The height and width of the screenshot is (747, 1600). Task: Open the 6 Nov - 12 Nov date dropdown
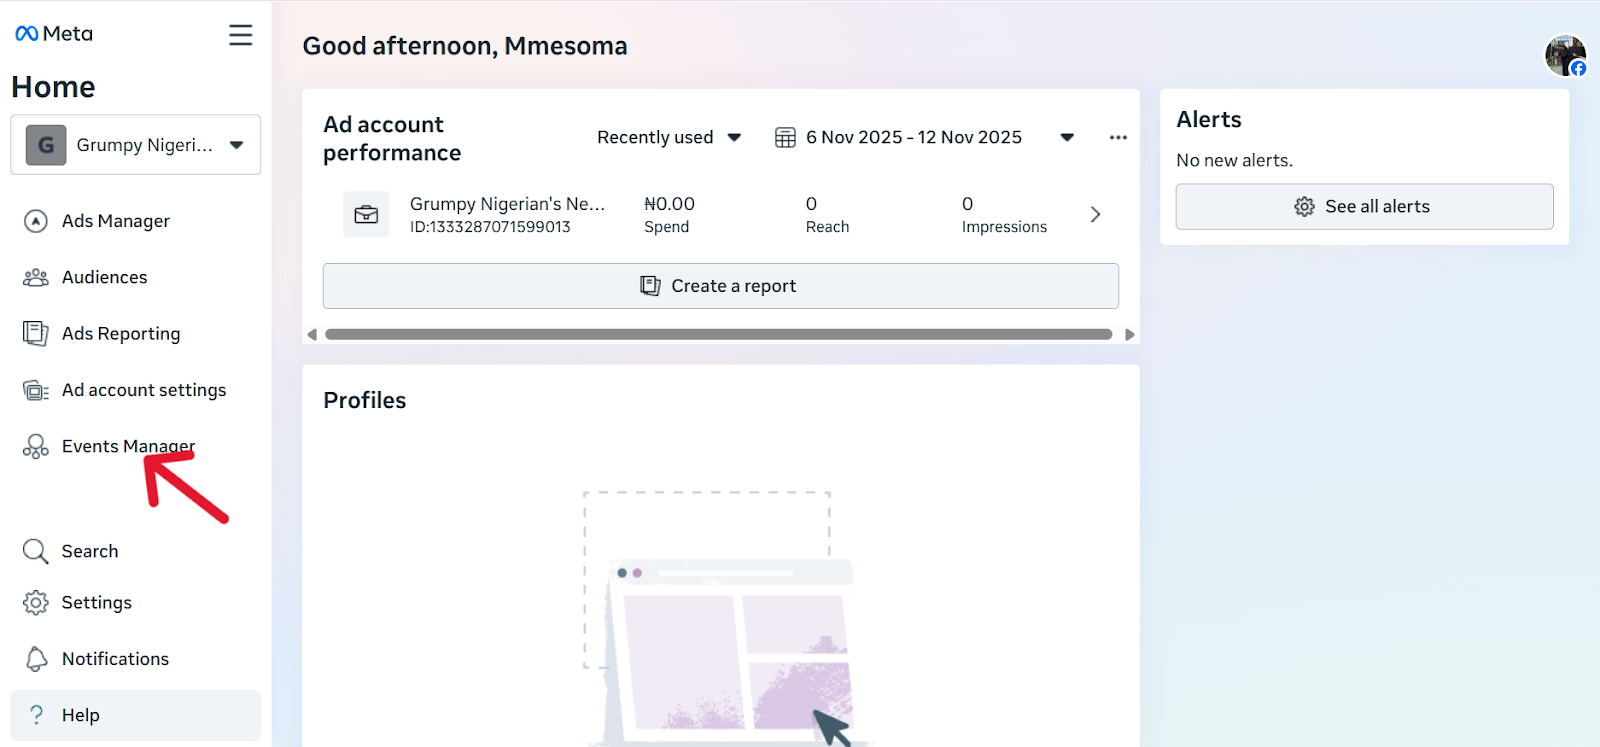(x=925, y=137)
